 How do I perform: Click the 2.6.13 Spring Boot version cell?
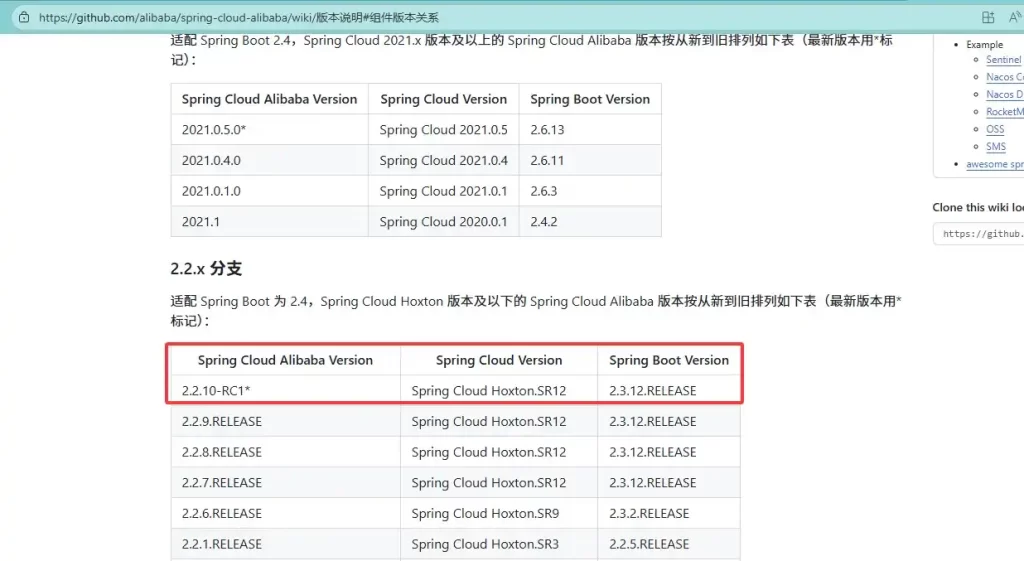(547, 130)
